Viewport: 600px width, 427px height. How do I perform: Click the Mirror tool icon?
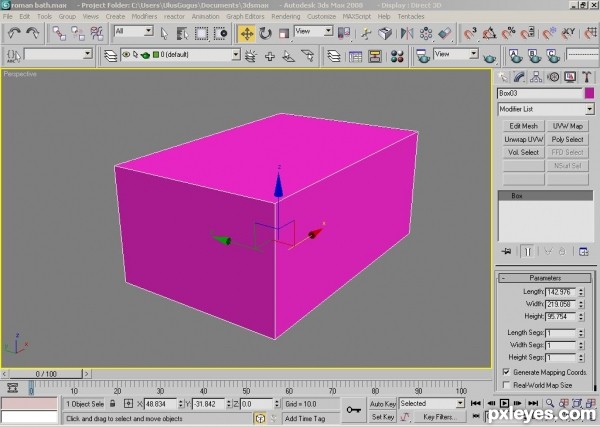coord(407,33)
